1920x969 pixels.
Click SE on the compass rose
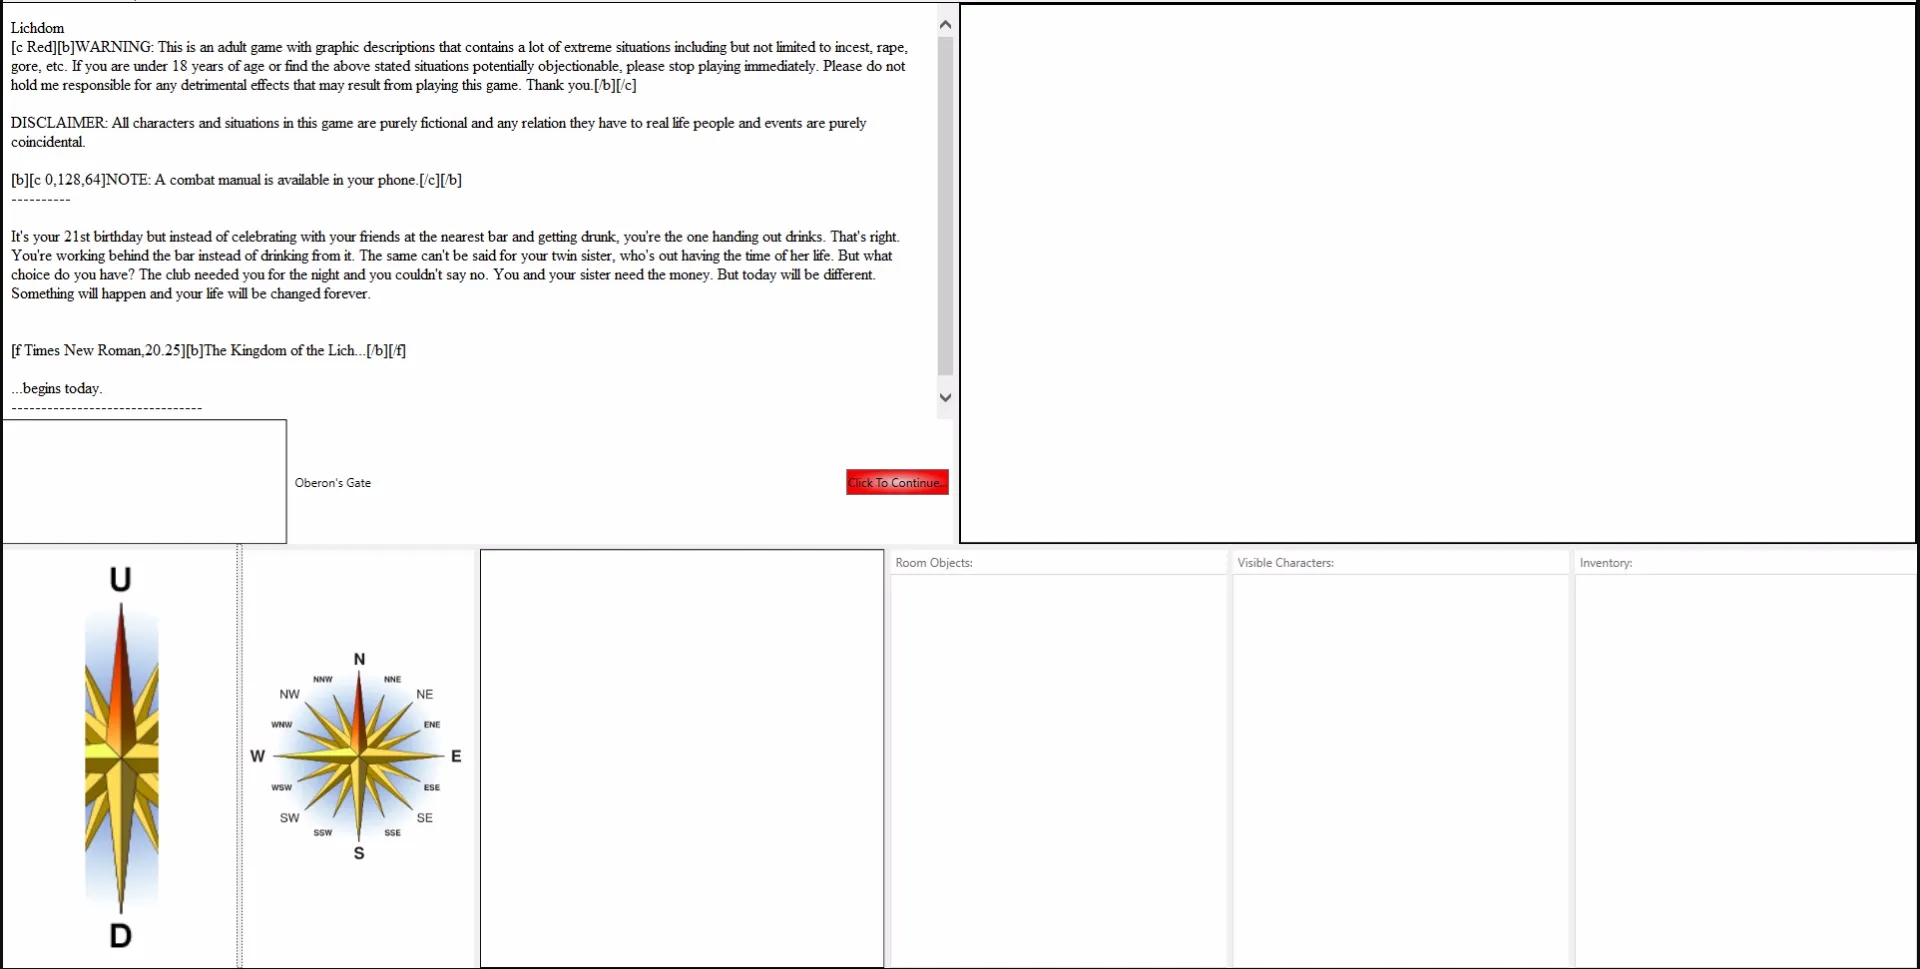coord(424,818)
